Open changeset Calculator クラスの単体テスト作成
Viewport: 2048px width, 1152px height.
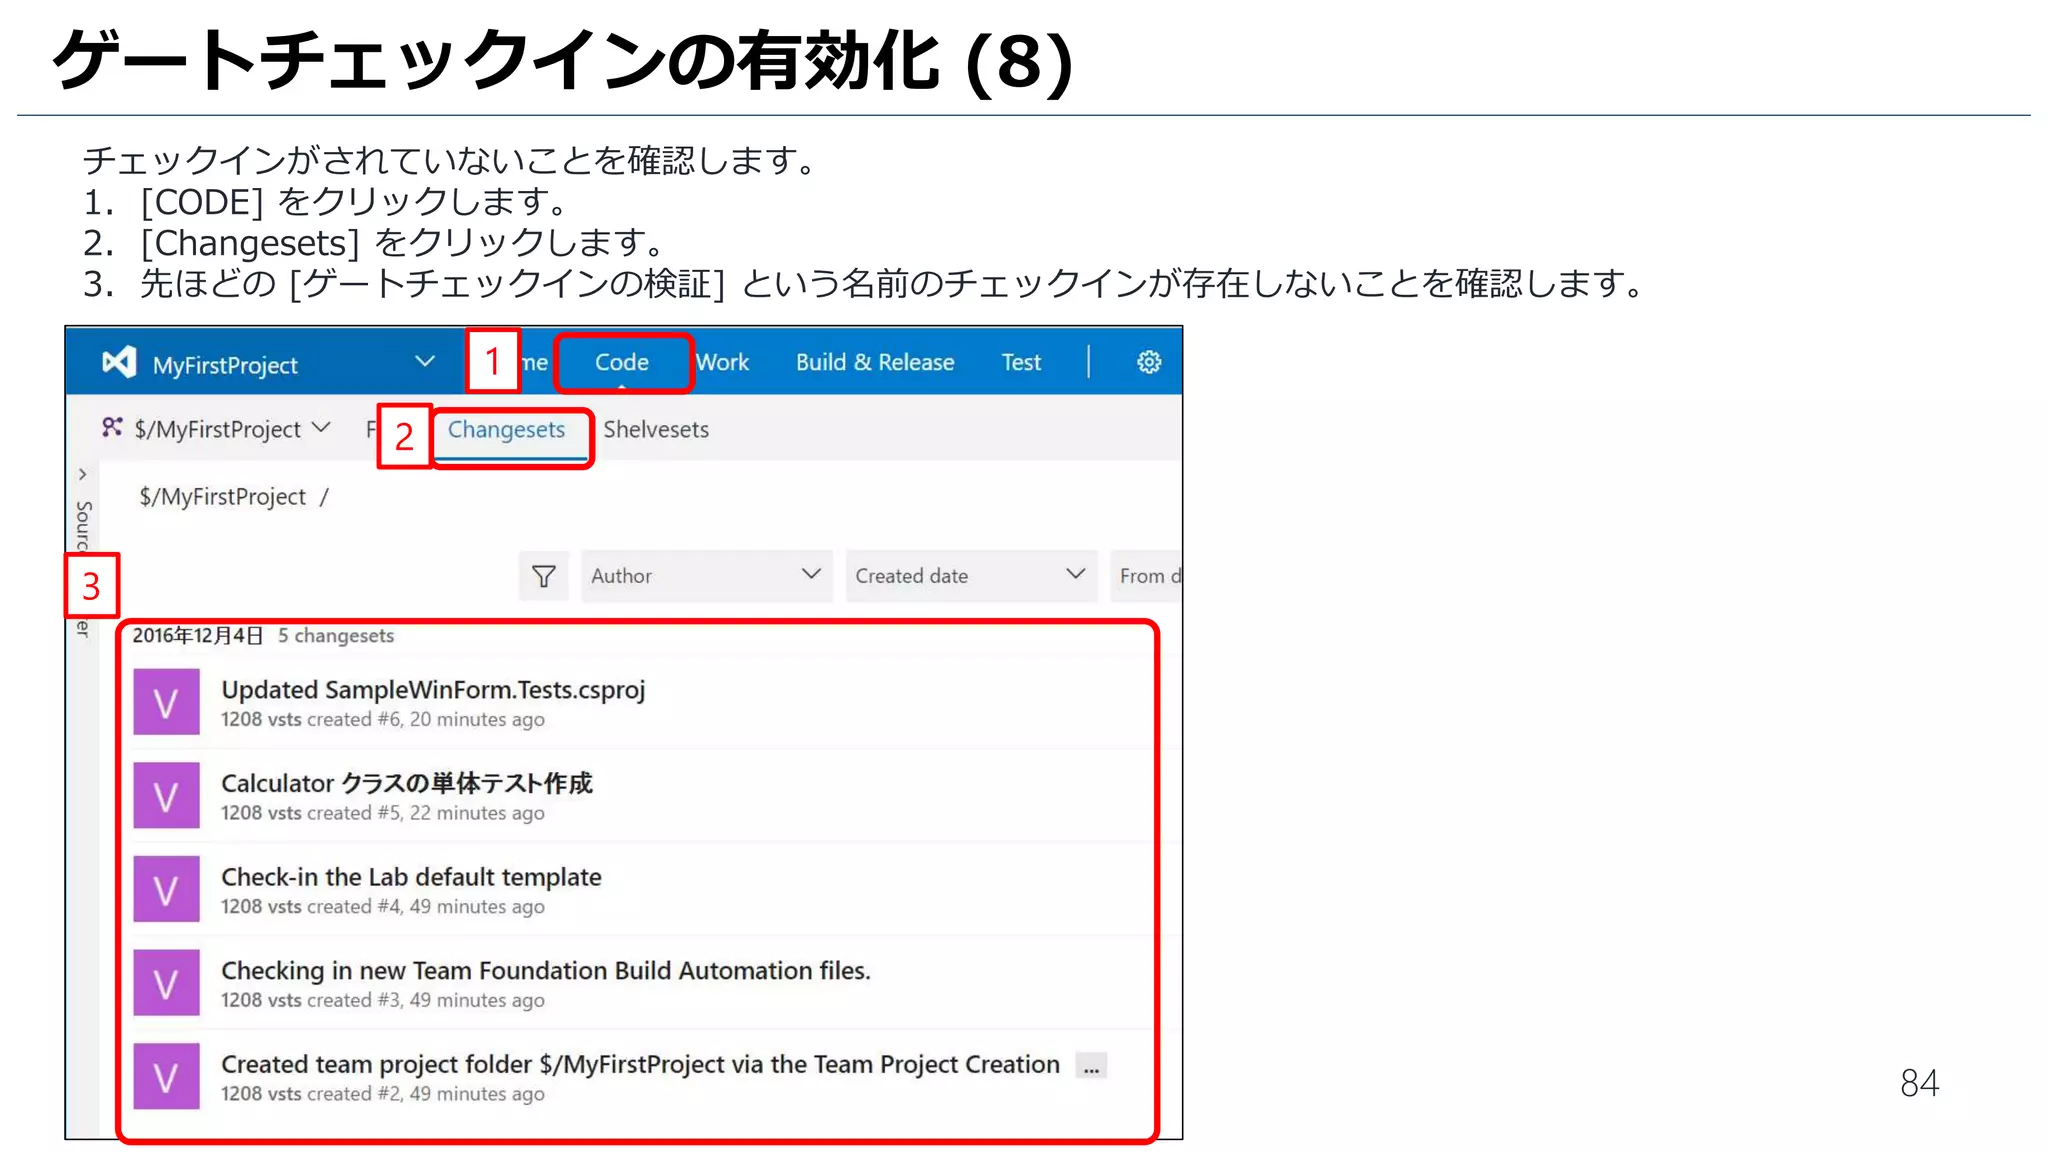[407, 783]
